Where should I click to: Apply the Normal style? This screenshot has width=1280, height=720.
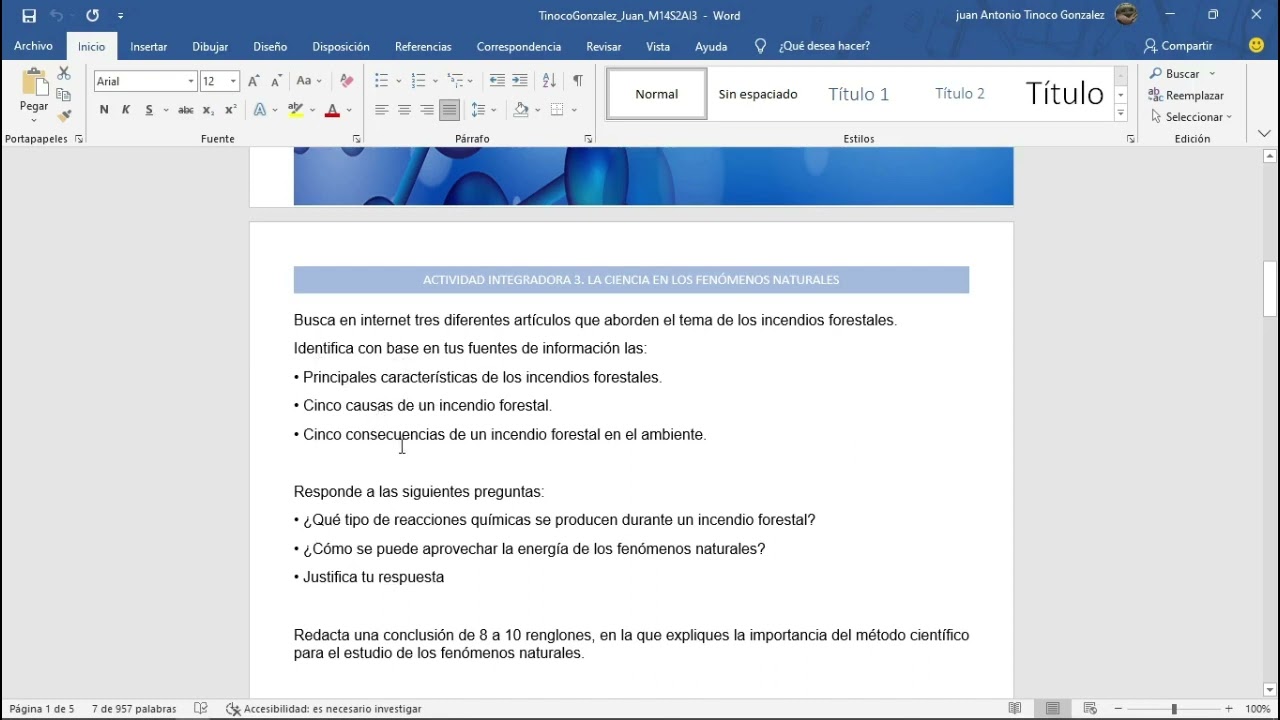[657, 94]
